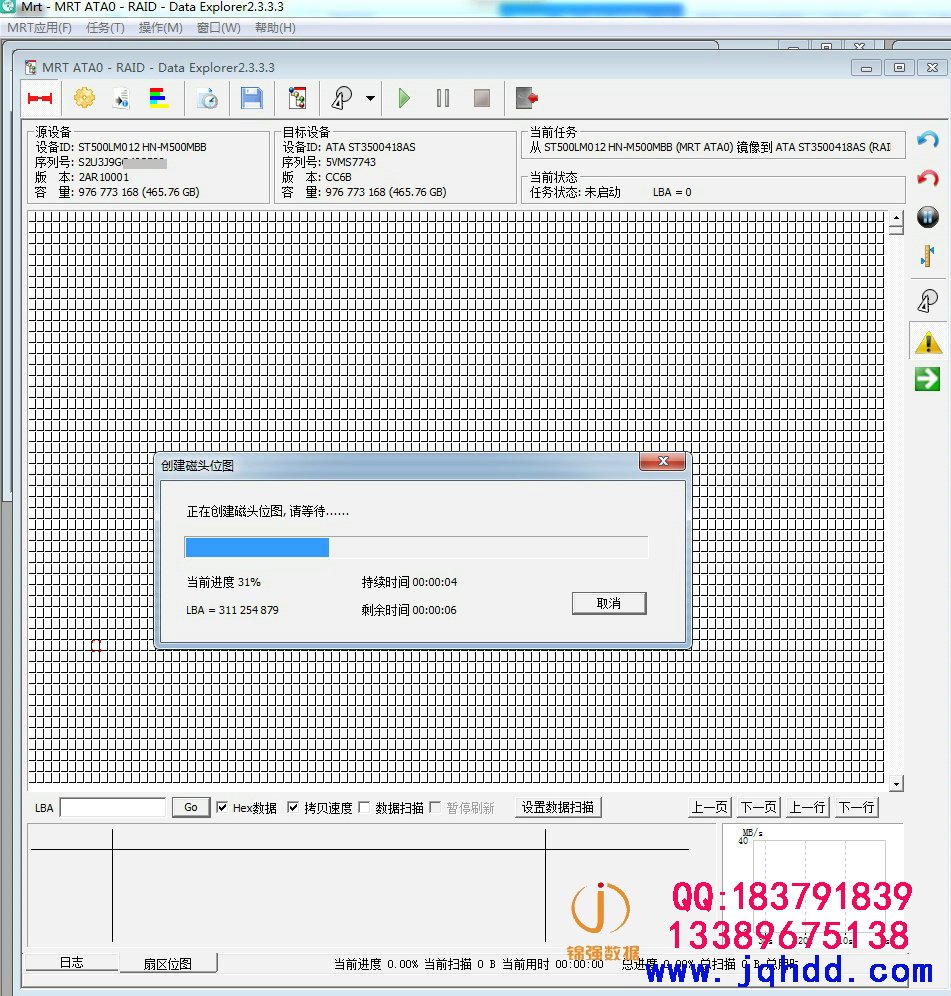Click the yellow warning triangle icon
The height and width of the screenshot is (996, 951).
[927, 342]
